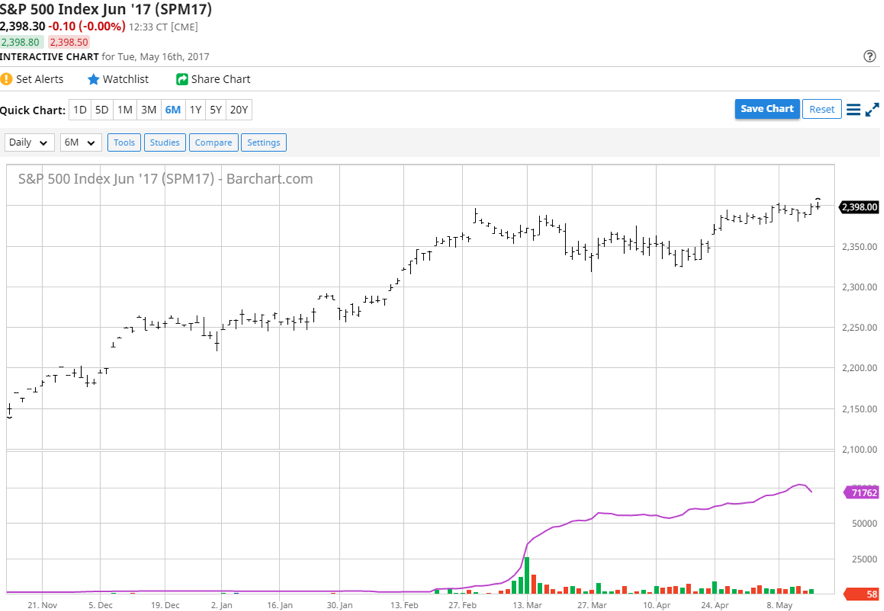Click the green 2,398.80 bid price
Screen dimensions: 884x611
click(x=21, y=42)
